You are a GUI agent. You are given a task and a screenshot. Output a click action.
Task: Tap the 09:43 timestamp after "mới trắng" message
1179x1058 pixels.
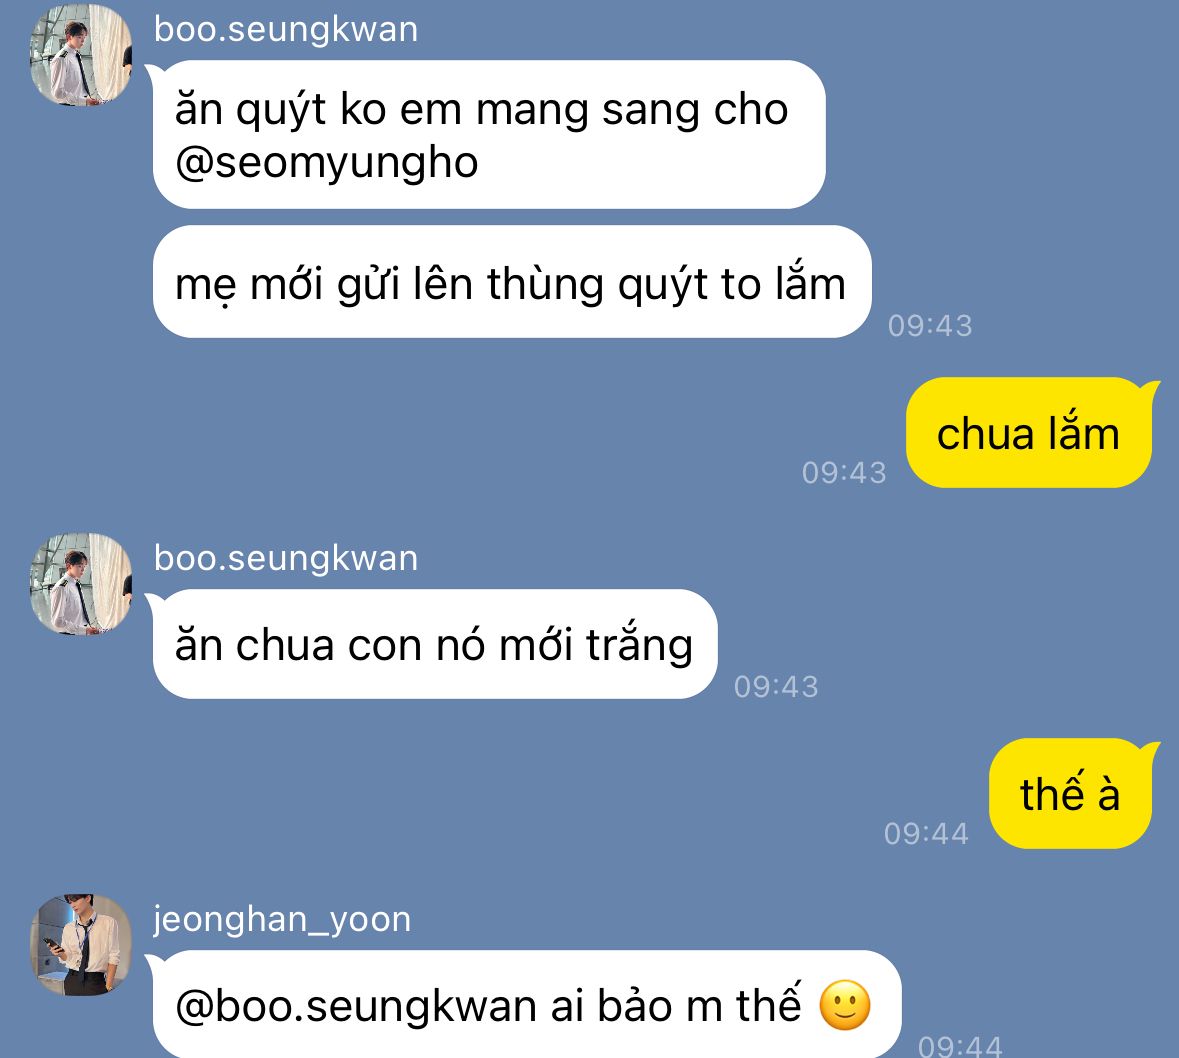776,687
